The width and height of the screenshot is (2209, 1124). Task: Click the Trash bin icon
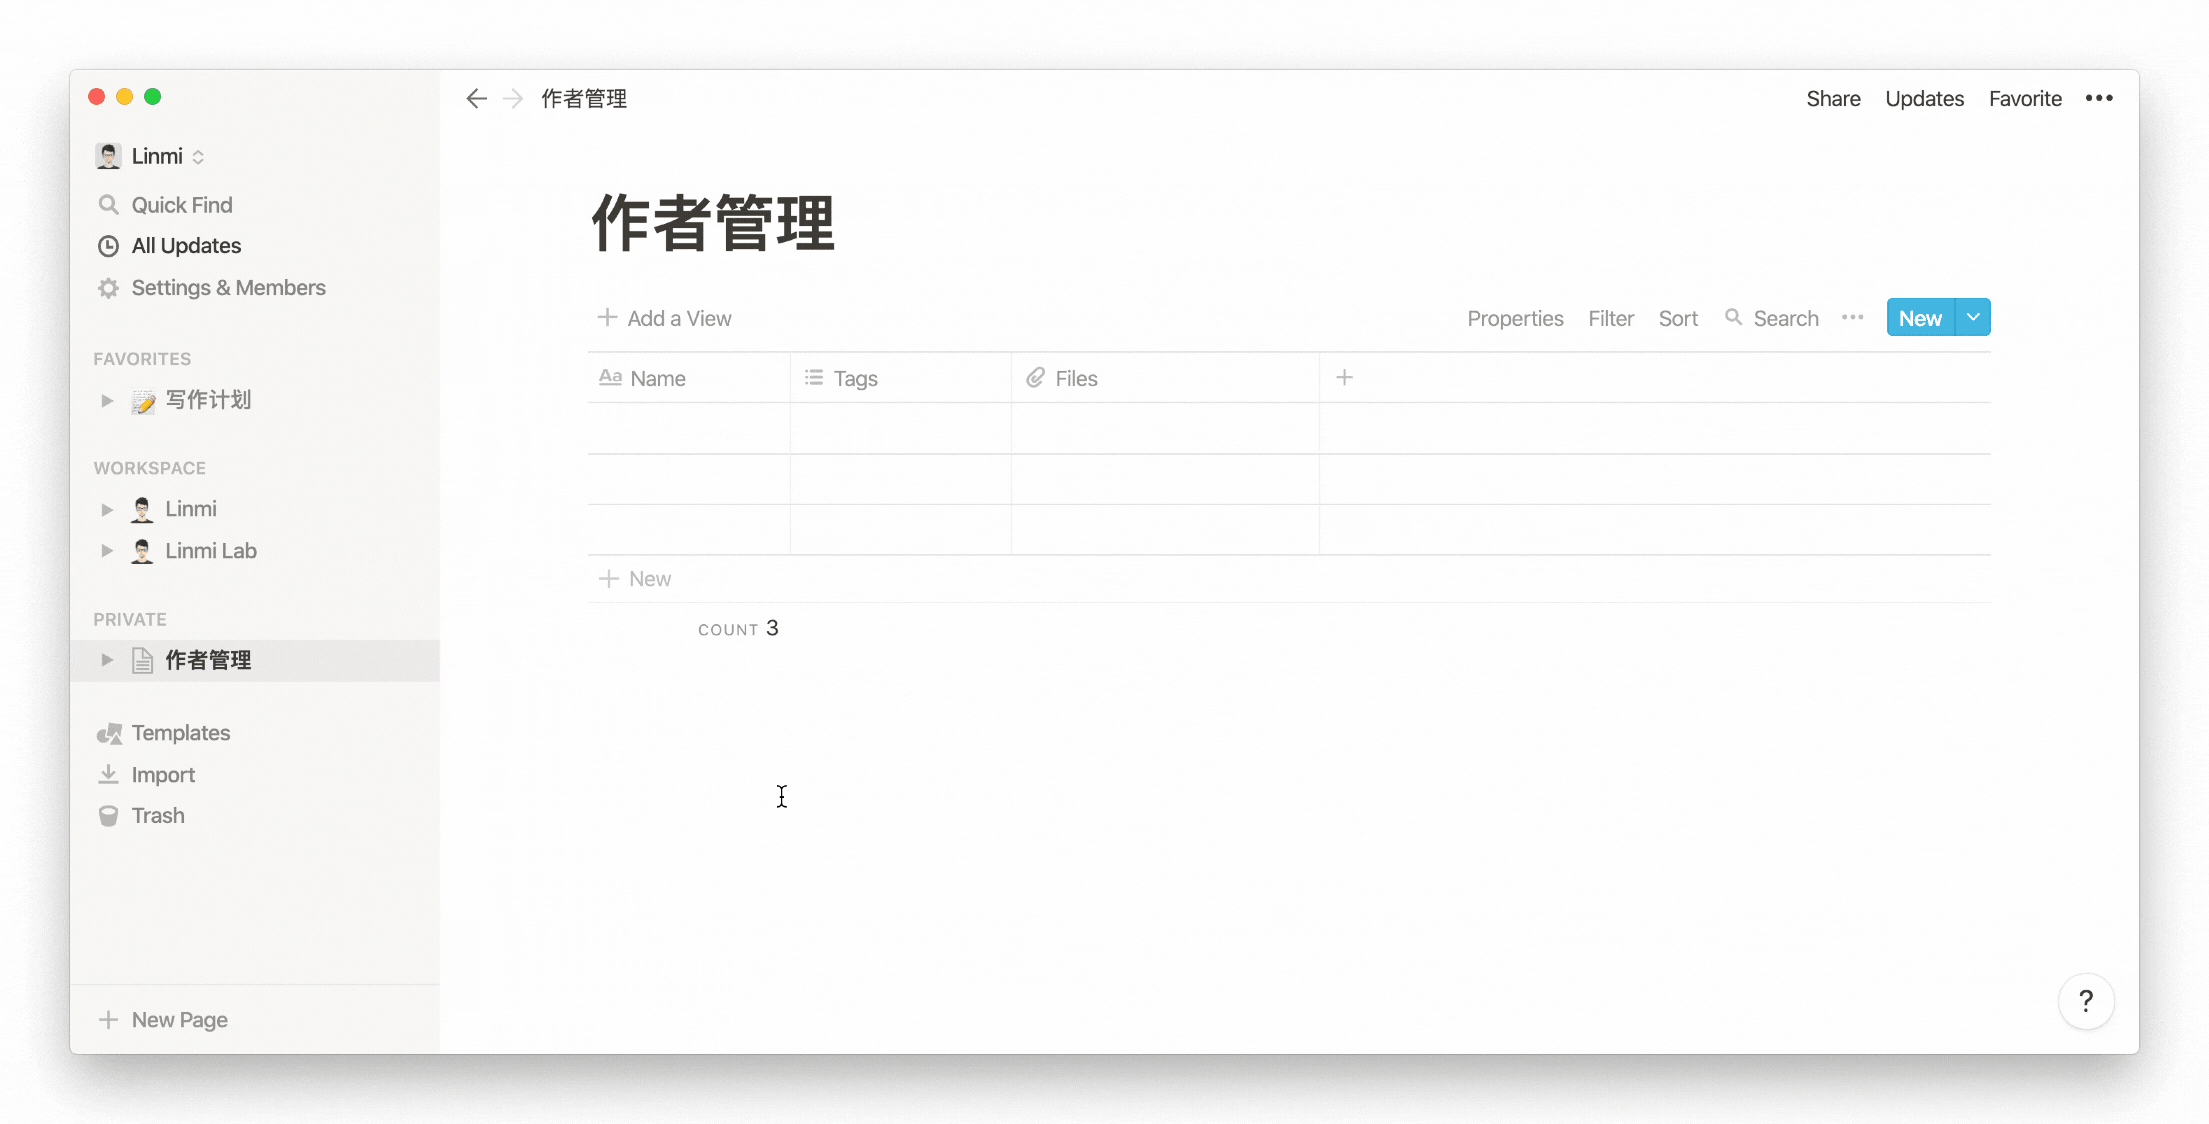108,816
